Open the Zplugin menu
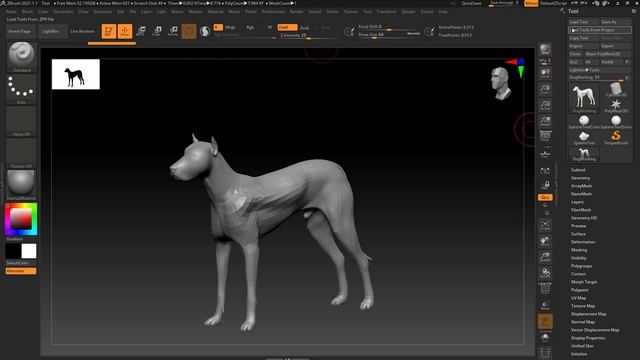Viewport: 640px width, 360px height. pyautogui.click(x=408, y=11)
